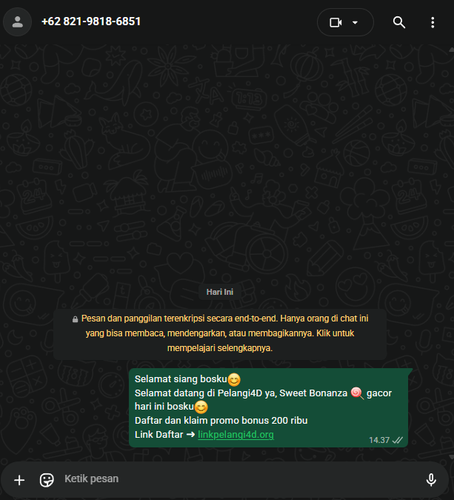Image resolution: width=454 pixels, height=500 pixels.
Task: Open the linkpelangi4d.org link
Action: coord(236,434)
